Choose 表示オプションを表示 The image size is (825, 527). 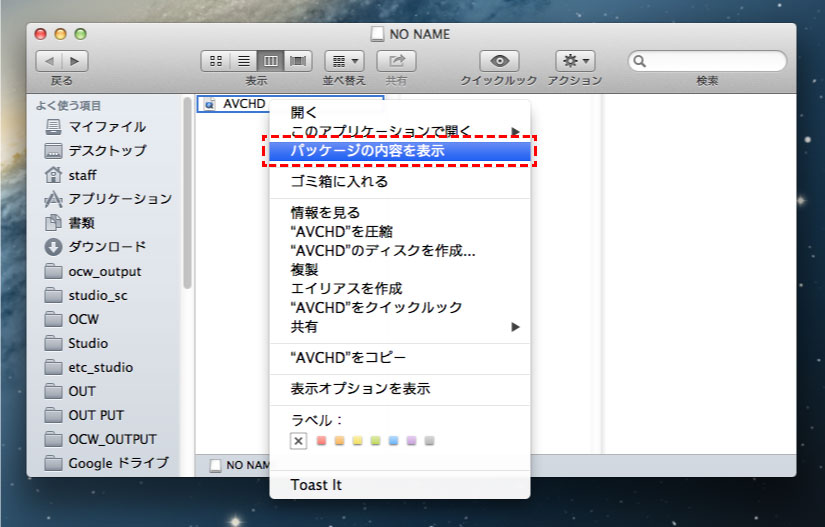click(399, 389)
